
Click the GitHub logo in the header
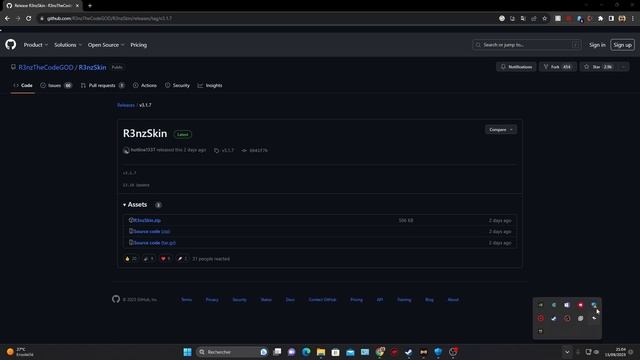pos(11,44)
